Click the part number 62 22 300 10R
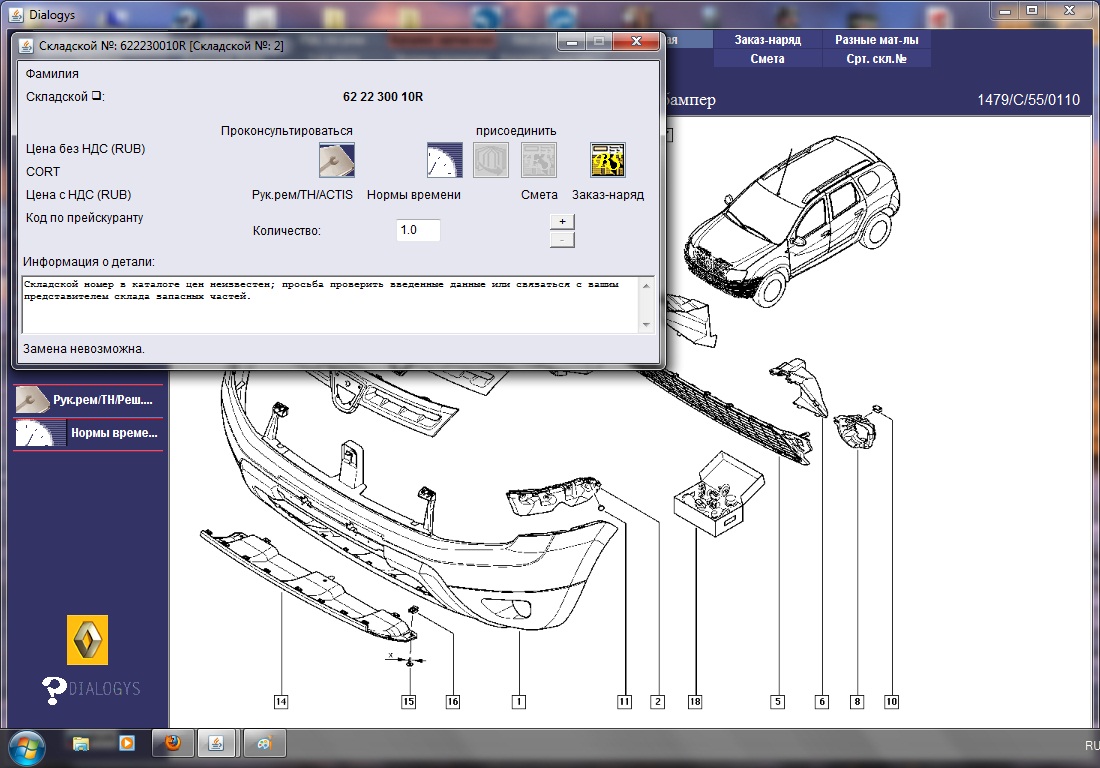 click(x=383, y=97)
